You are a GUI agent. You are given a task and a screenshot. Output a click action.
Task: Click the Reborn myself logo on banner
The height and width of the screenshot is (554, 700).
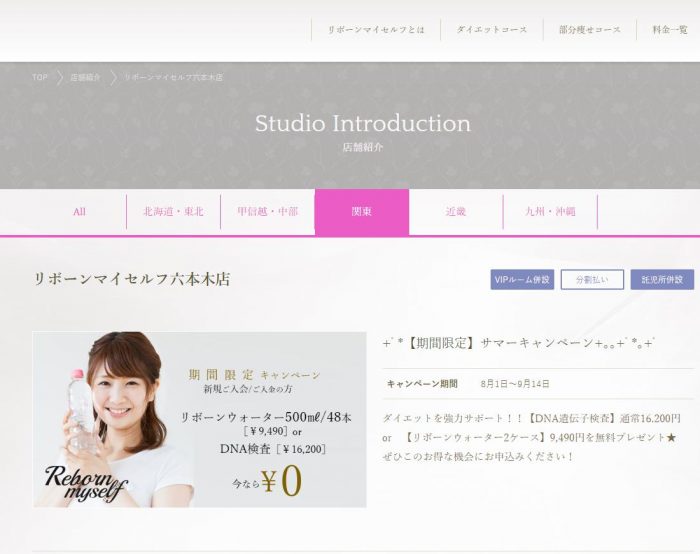pyautogui.click(x=86, y=483)
